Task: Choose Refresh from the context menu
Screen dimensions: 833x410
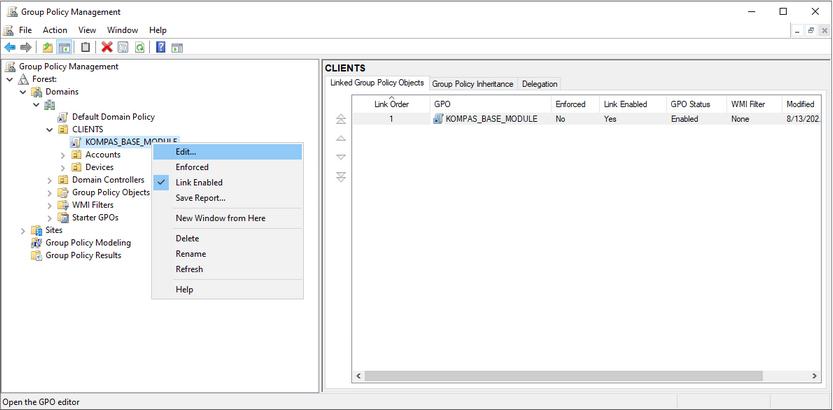Action: 227,269
